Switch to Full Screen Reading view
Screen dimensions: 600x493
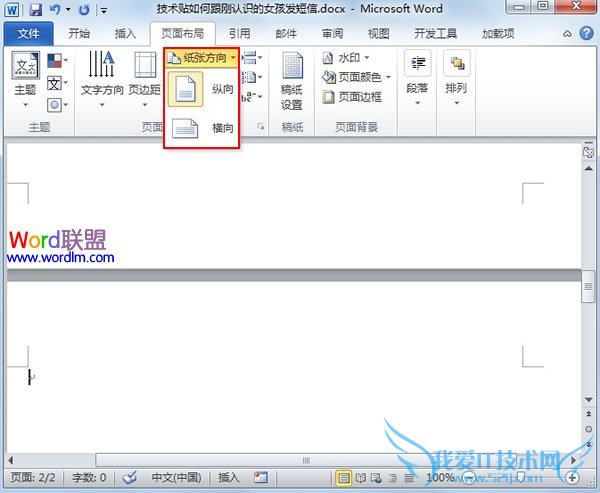tap(360, 478)
